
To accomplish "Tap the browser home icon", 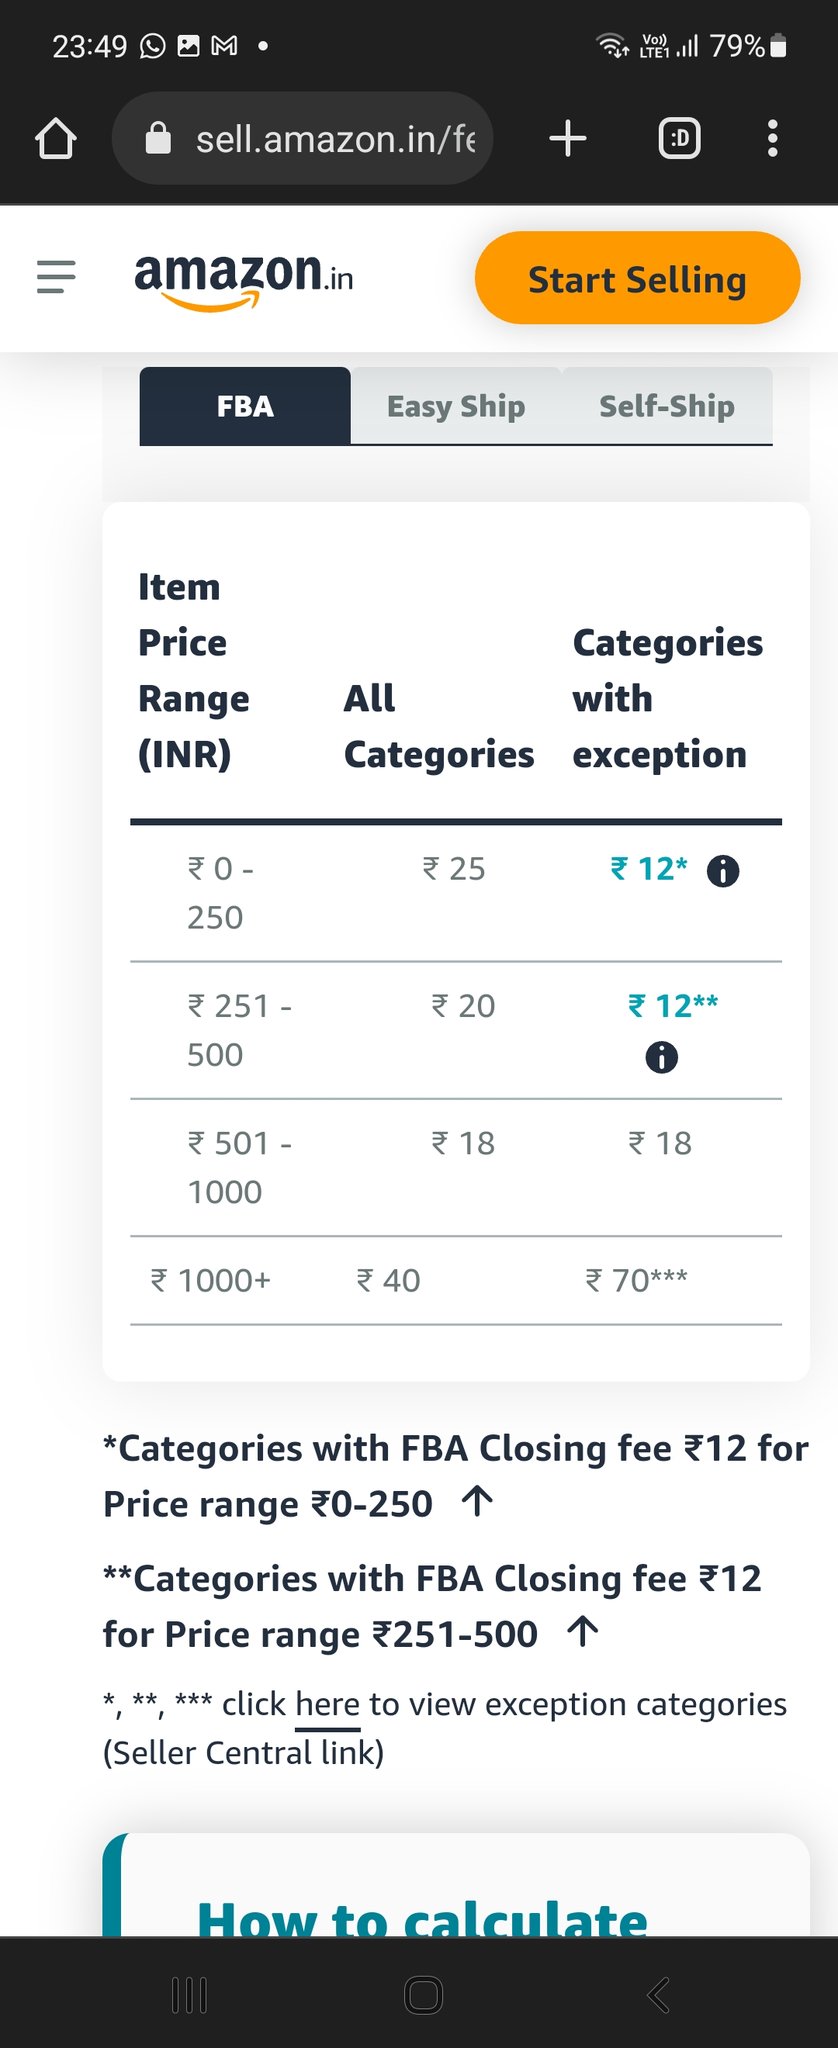I will (x=56, y=139).
